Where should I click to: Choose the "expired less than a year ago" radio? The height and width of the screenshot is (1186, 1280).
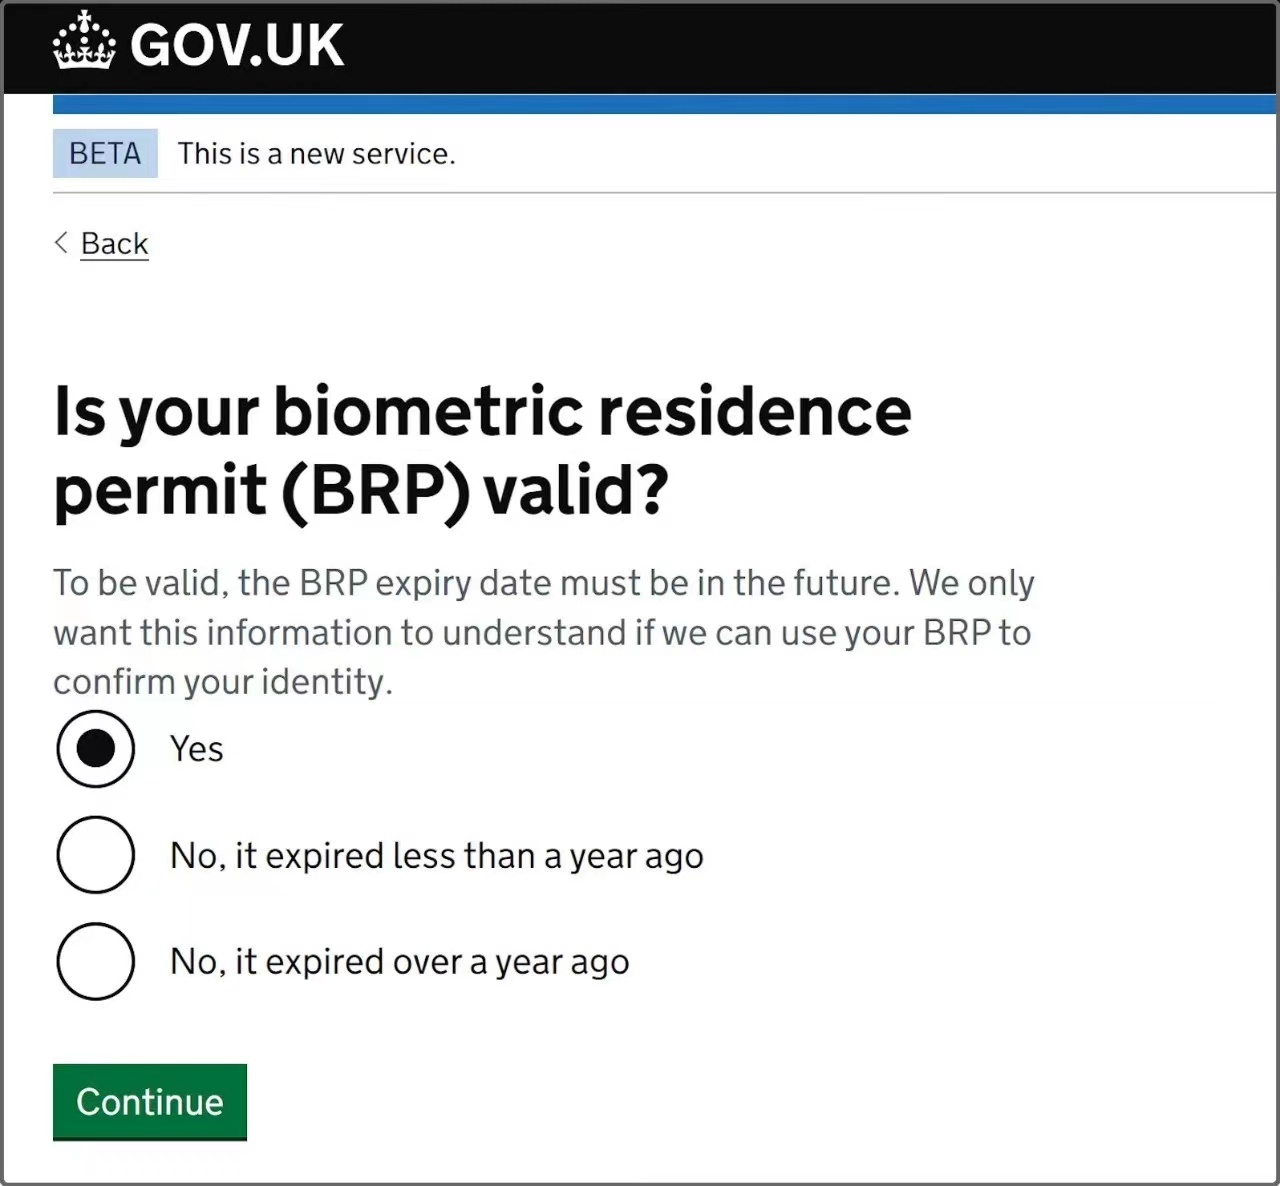[x=96, y=855]
